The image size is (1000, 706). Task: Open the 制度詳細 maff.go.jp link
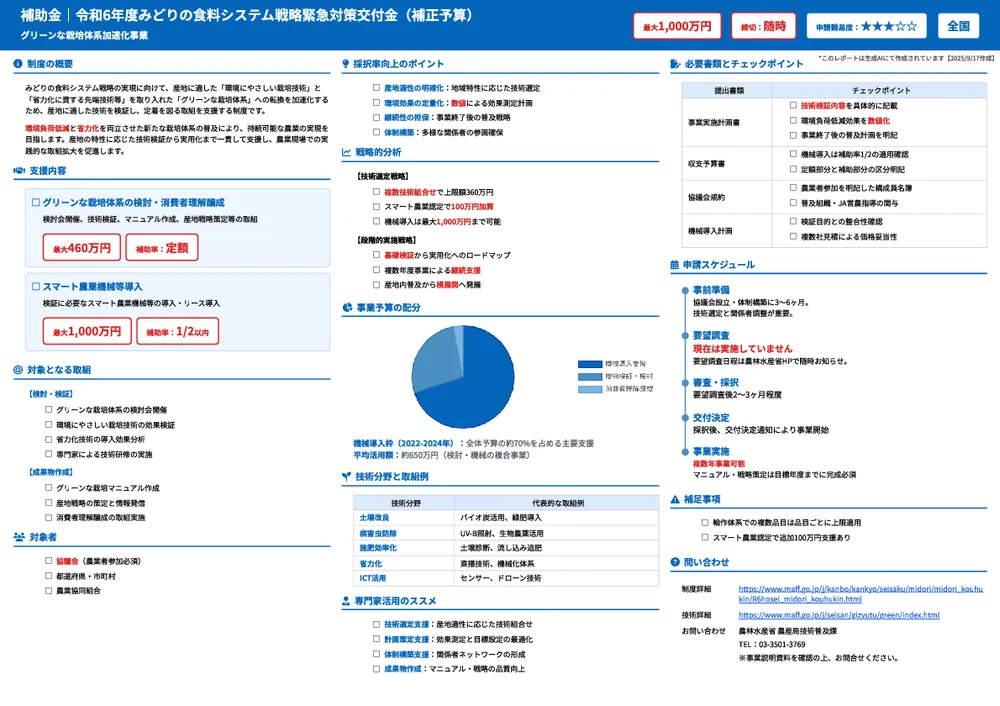pyautogui.click(x=861, y=591)
